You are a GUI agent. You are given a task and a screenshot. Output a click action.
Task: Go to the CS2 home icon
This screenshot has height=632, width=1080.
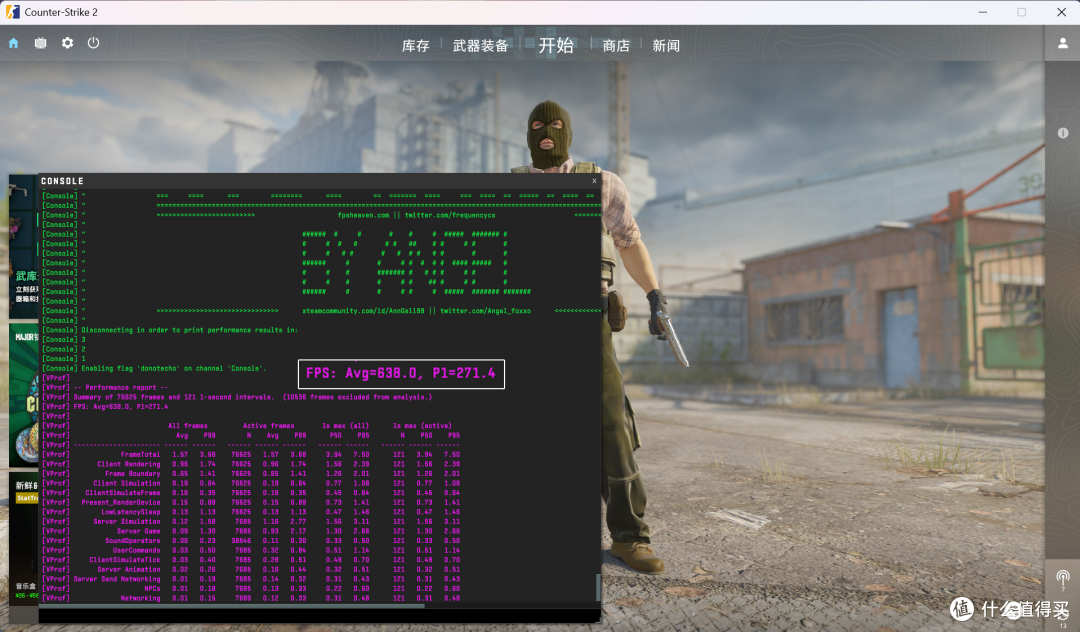(13, 43)
